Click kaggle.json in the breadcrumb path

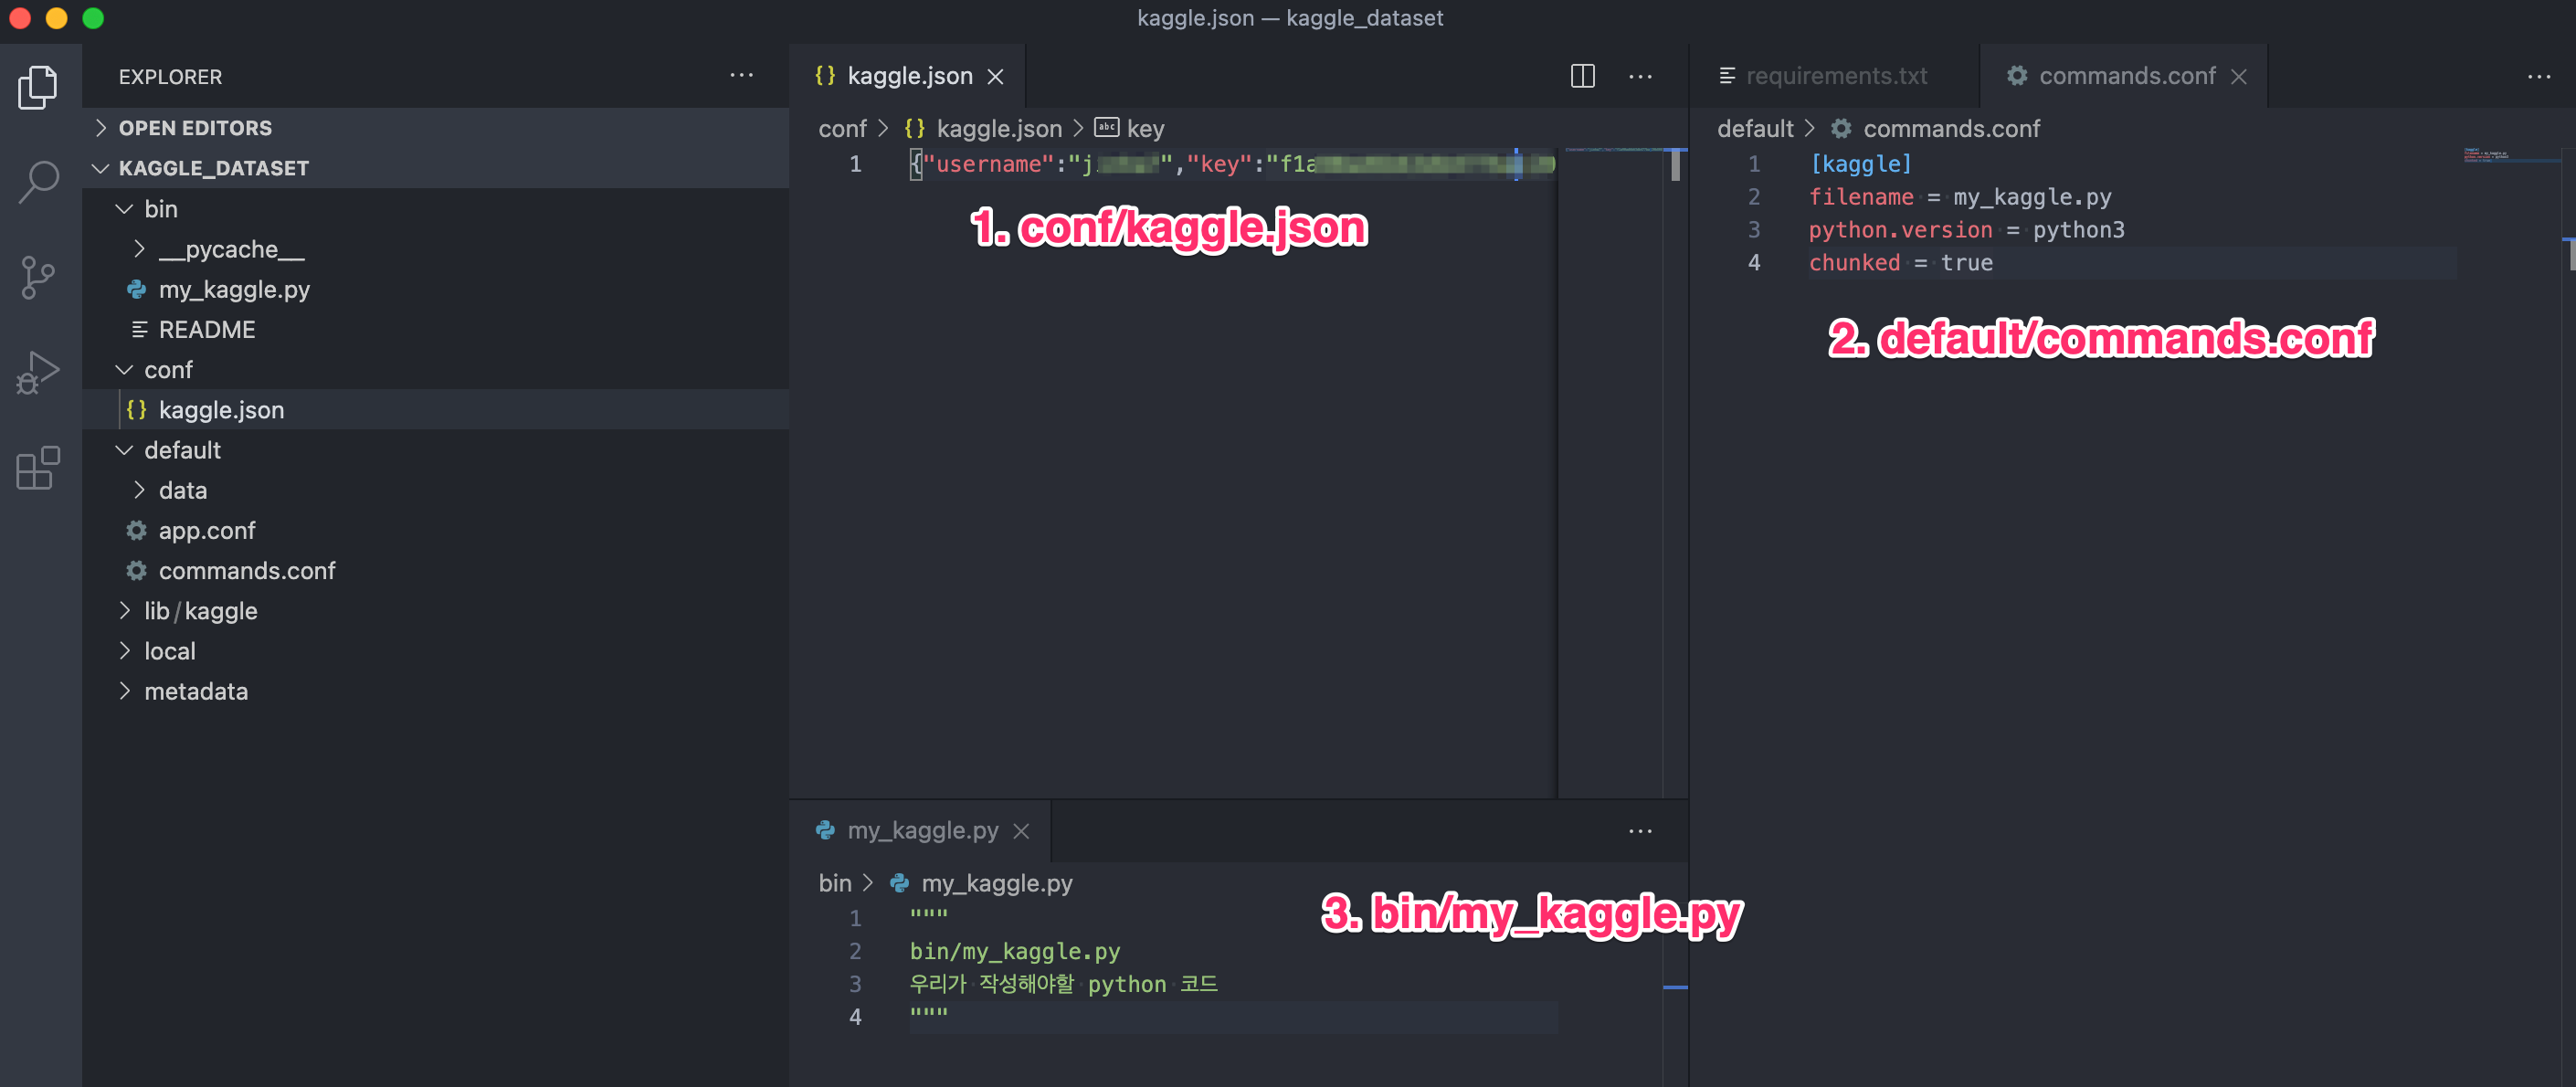point(998,129)
